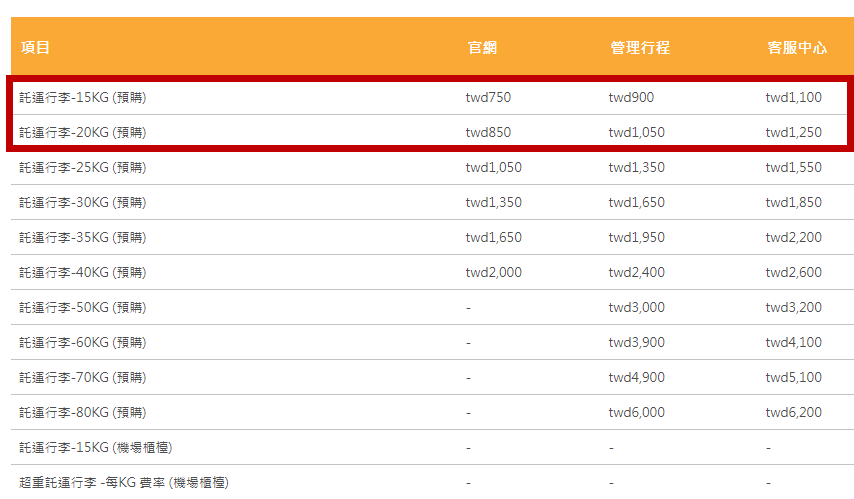Click the 項目 column header
Screen dimensions: 854x499
pos(35,48)
